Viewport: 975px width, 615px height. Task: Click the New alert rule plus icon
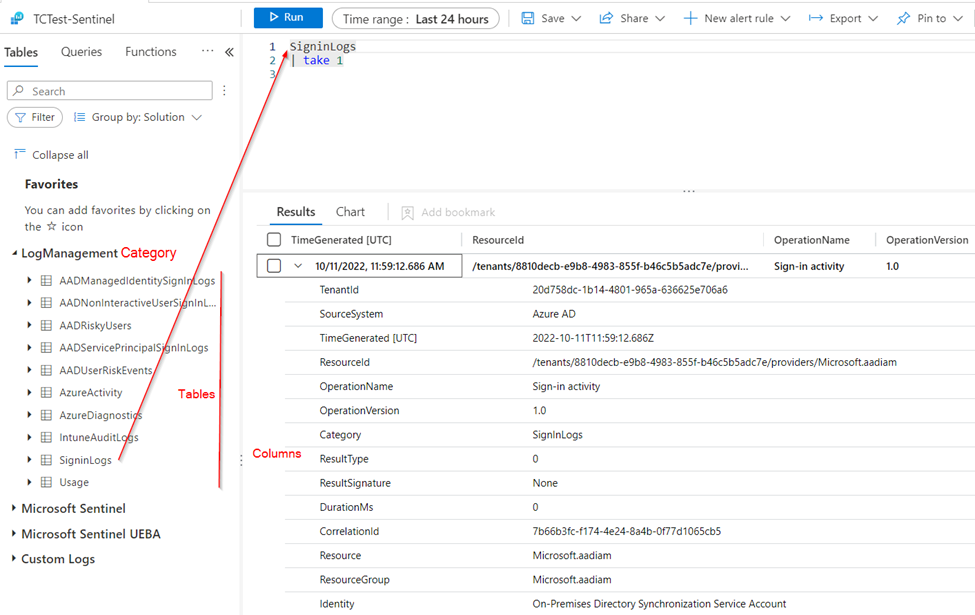[x=690, y=18]
